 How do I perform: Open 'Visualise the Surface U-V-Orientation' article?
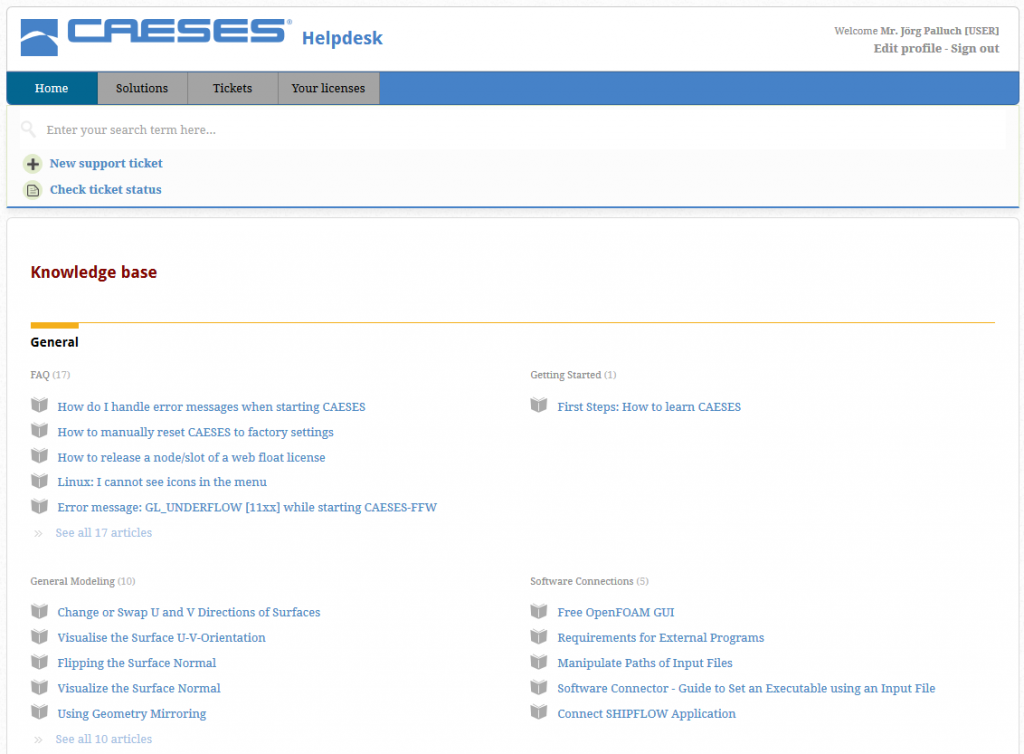coord(161,638)
